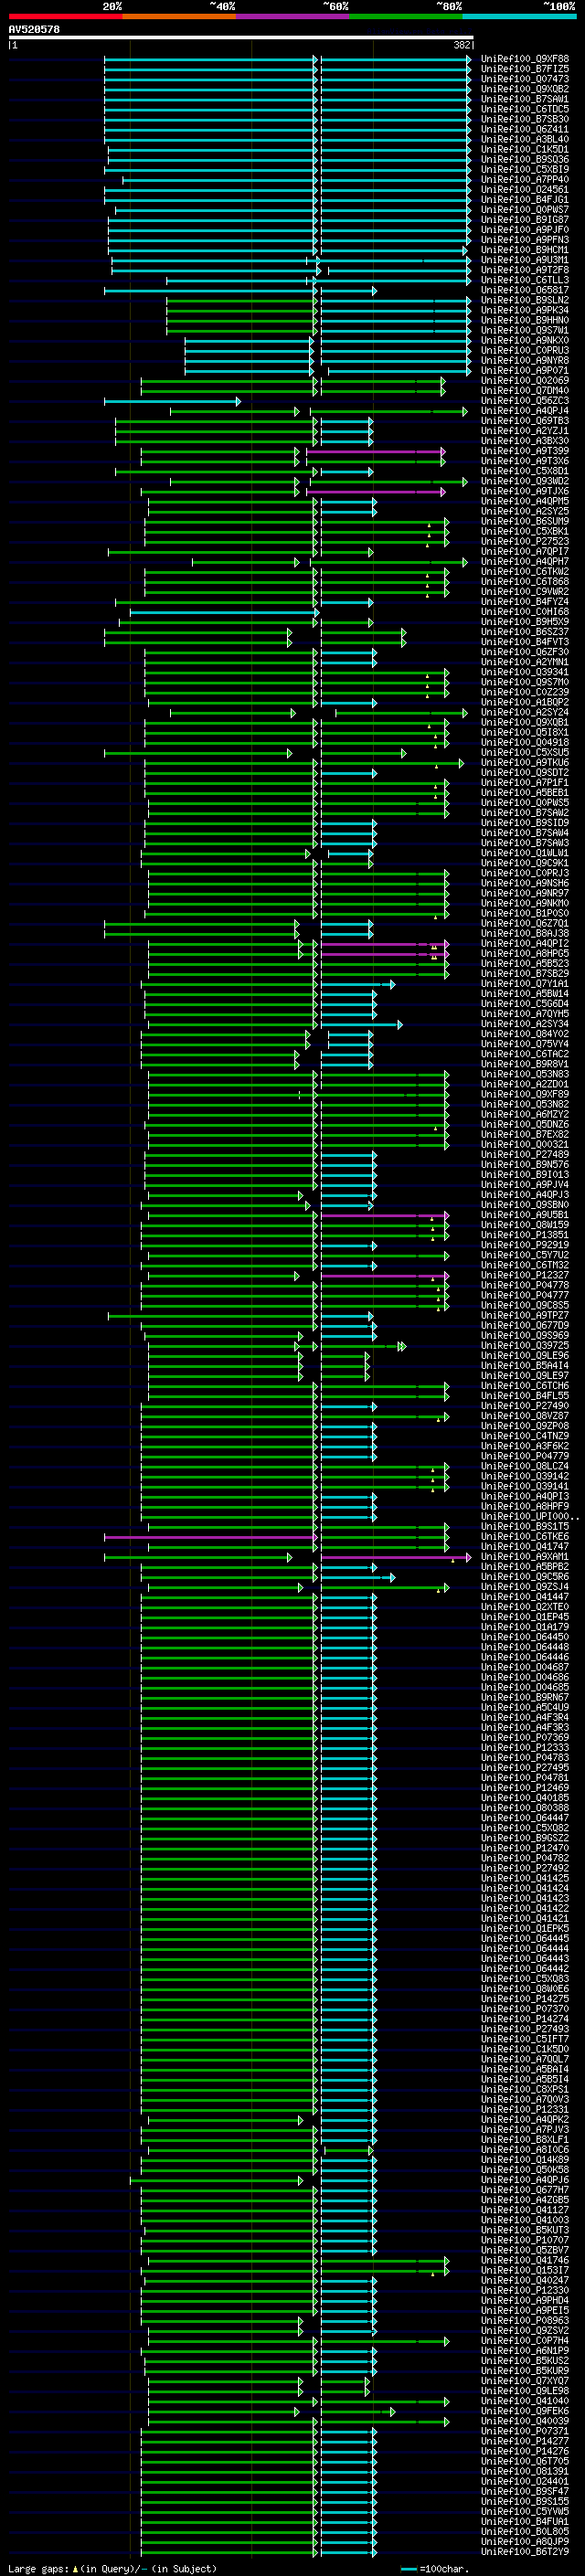Click the UniRef100_A7PP40 label
The width and height of the screenshot is (585, 2576).
(525, 179)
